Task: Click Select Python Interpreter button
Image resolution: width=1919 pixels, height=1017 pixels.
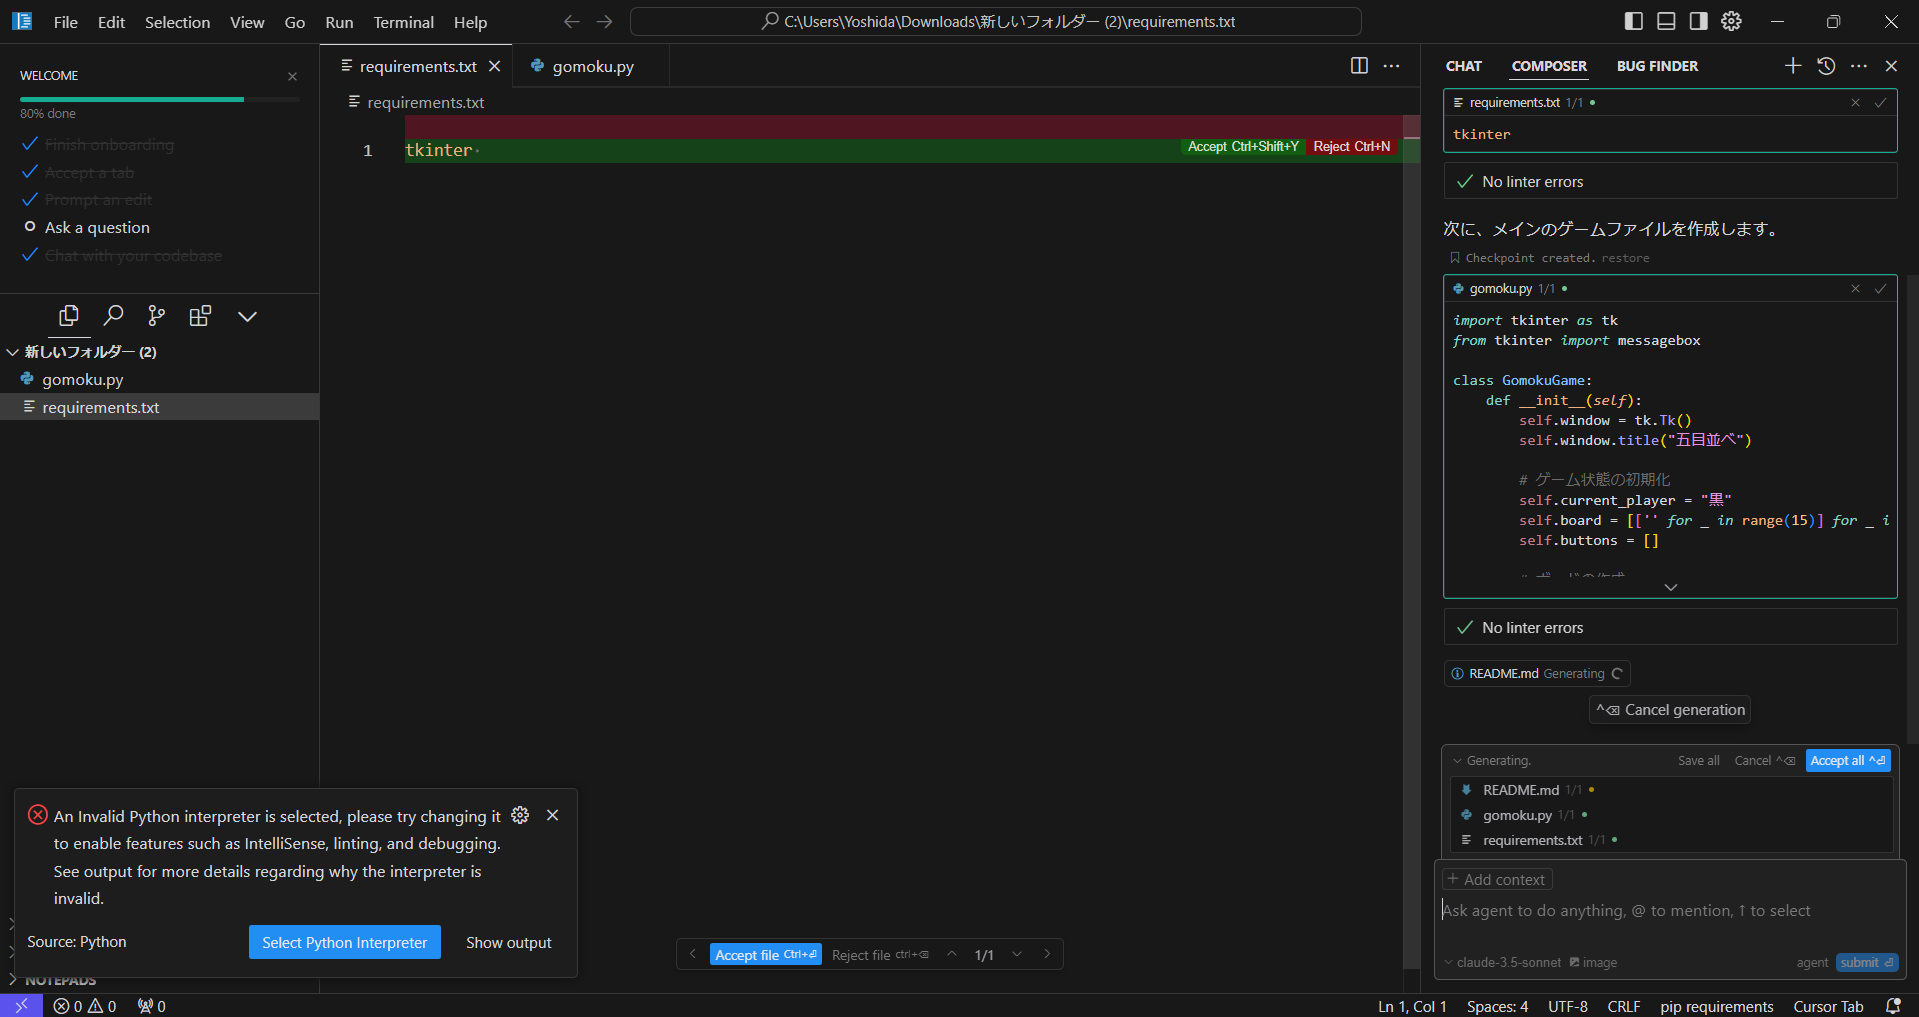Action: (344, 942)
